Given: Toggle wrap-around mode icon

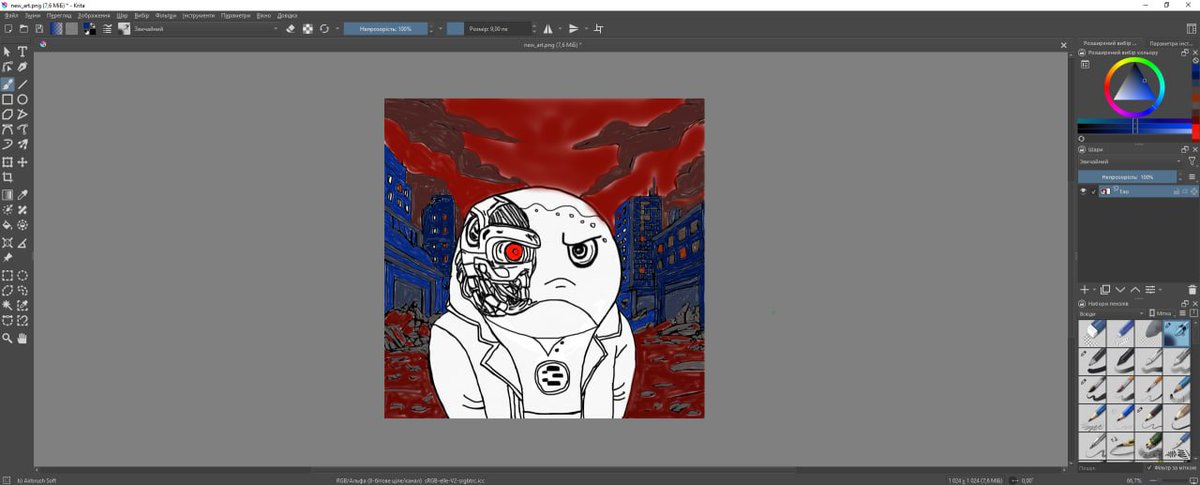Looking at the screenshot, I should click(599, 29).
